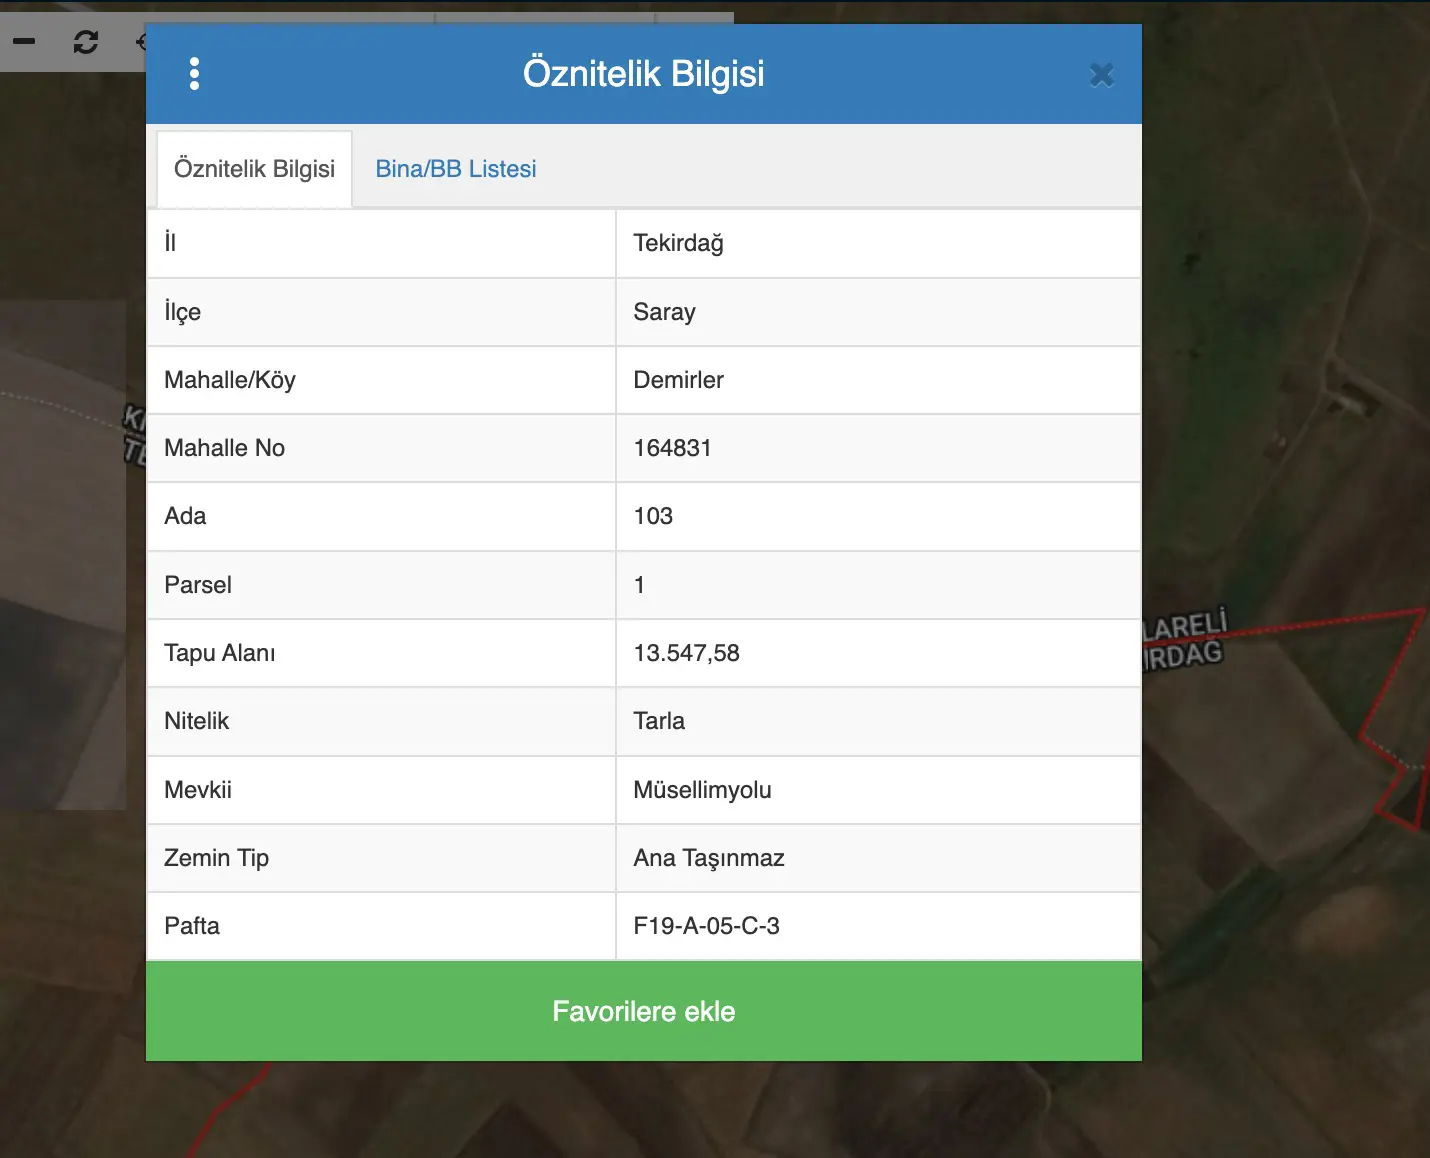Click the Zemin Tip value Ana Taşınmaz

click(x=709, y=858)
